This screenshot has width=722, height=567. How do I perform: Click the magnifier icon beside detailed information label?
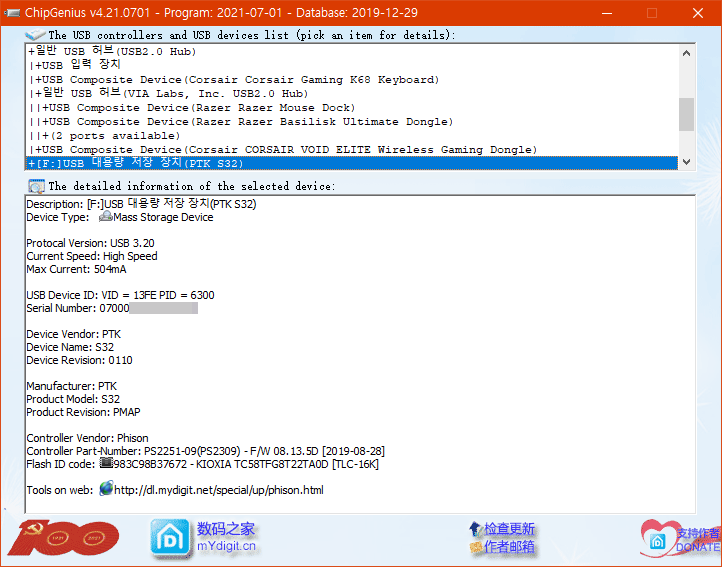pyautogui.click(x=36, y=186)
